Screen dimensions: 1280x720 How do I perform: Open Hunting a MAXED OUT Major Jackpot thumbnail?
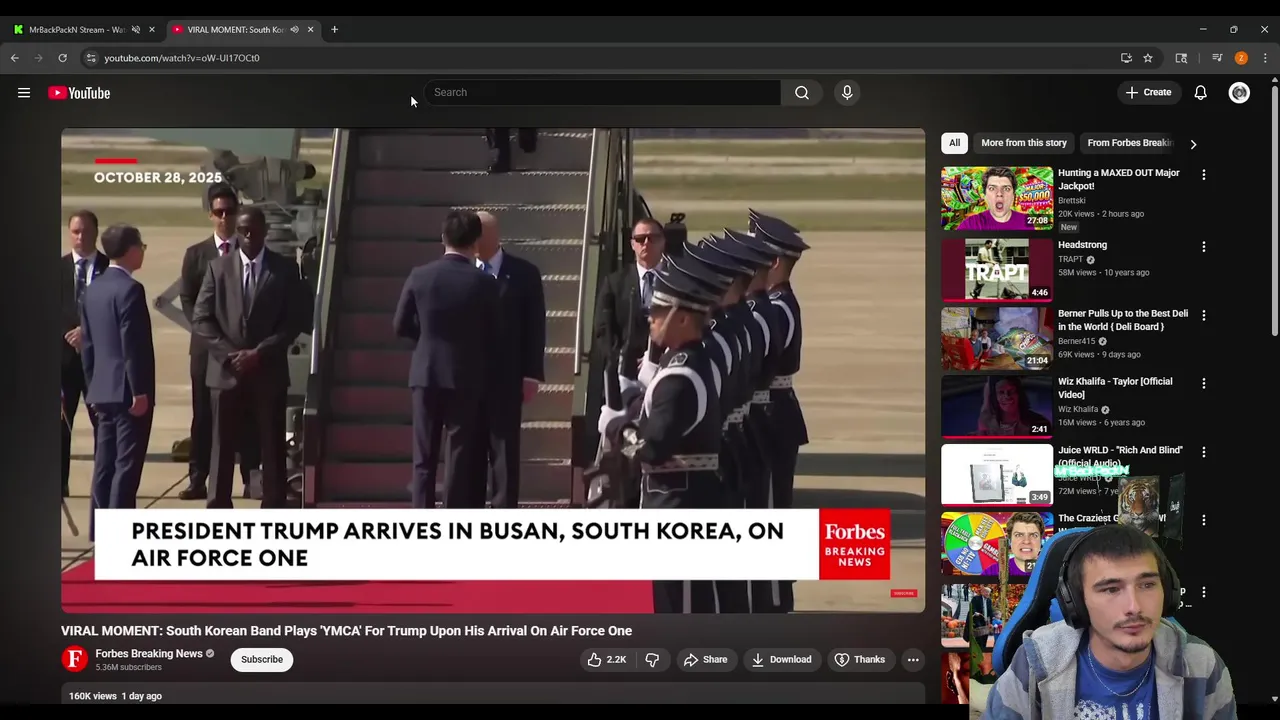point(997,198)
